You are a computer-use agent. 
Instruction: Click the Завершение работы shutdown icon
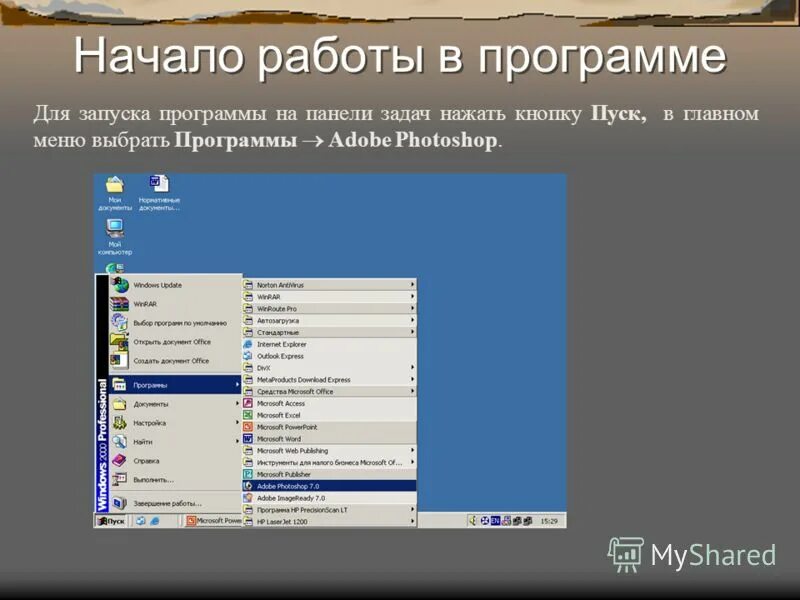pos(119,504)
